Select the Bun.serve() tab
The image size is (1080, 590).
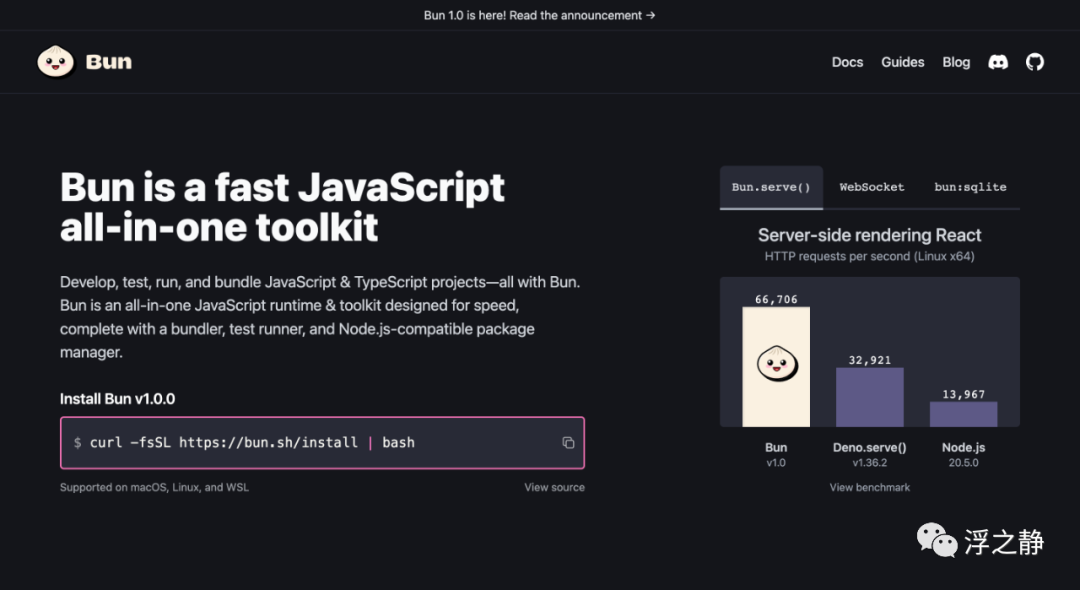(x=771, y=187)
